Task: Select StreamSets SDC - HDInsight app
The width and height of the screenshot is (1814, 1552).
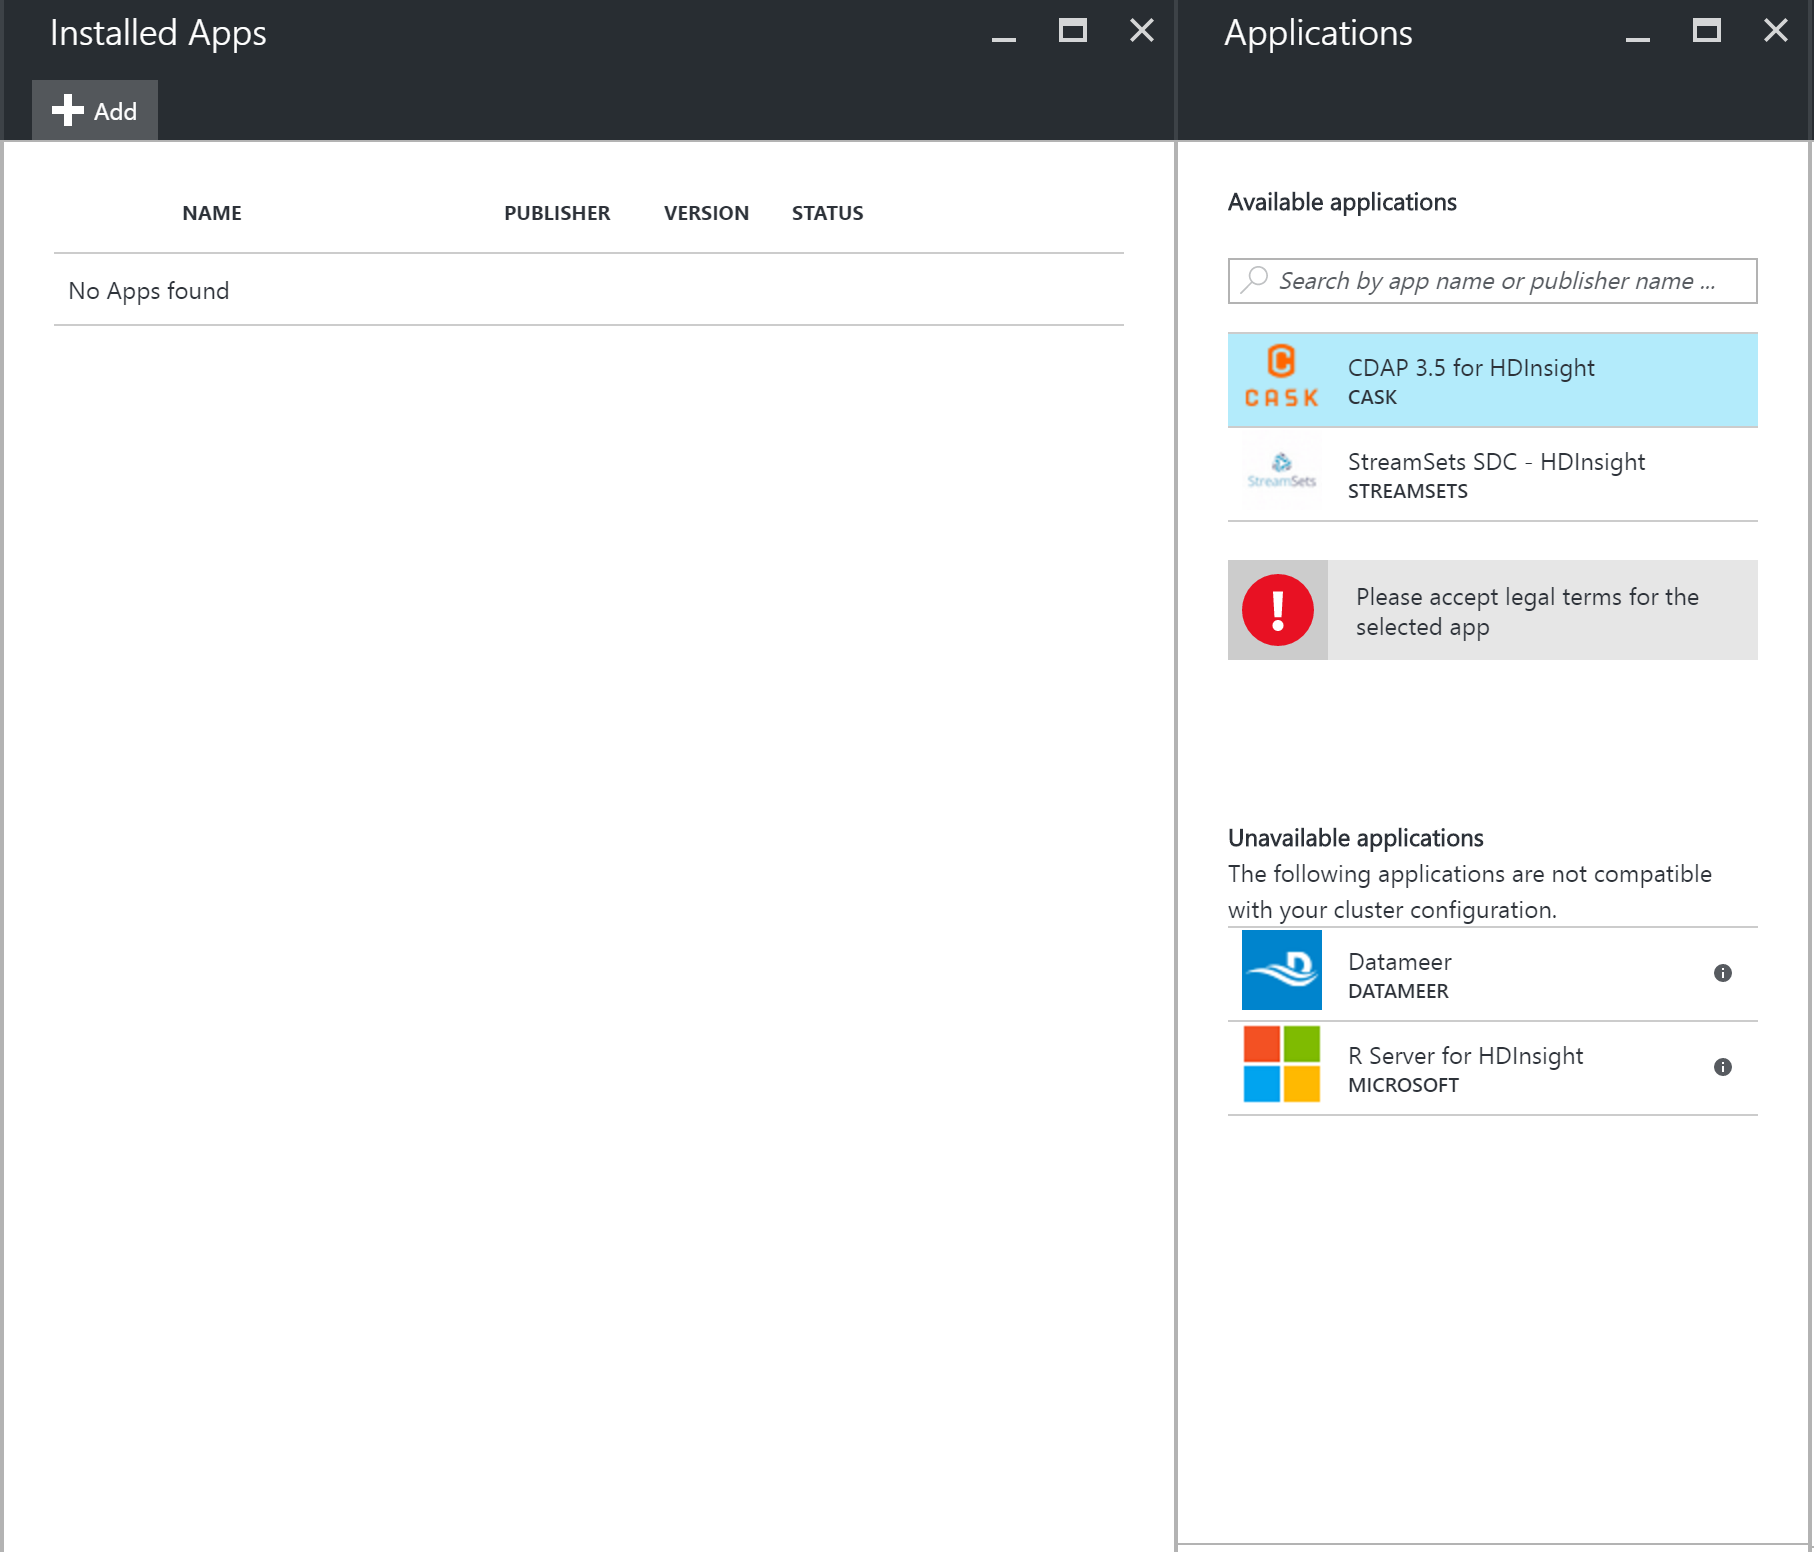Action: 1493,474
